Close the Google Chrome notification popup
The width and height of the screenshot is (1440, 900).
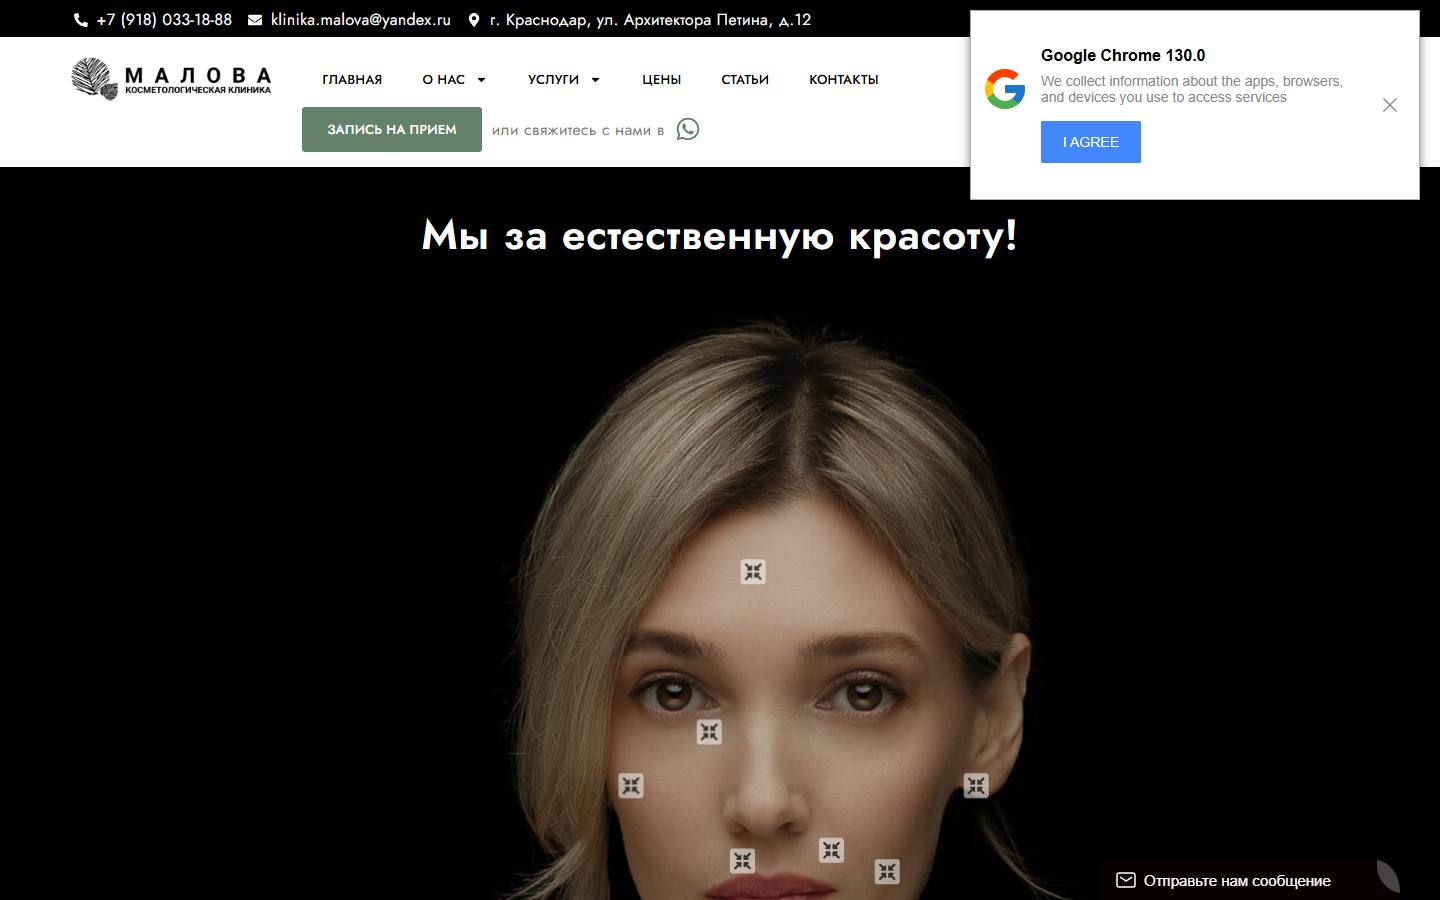click(1390, 105)
